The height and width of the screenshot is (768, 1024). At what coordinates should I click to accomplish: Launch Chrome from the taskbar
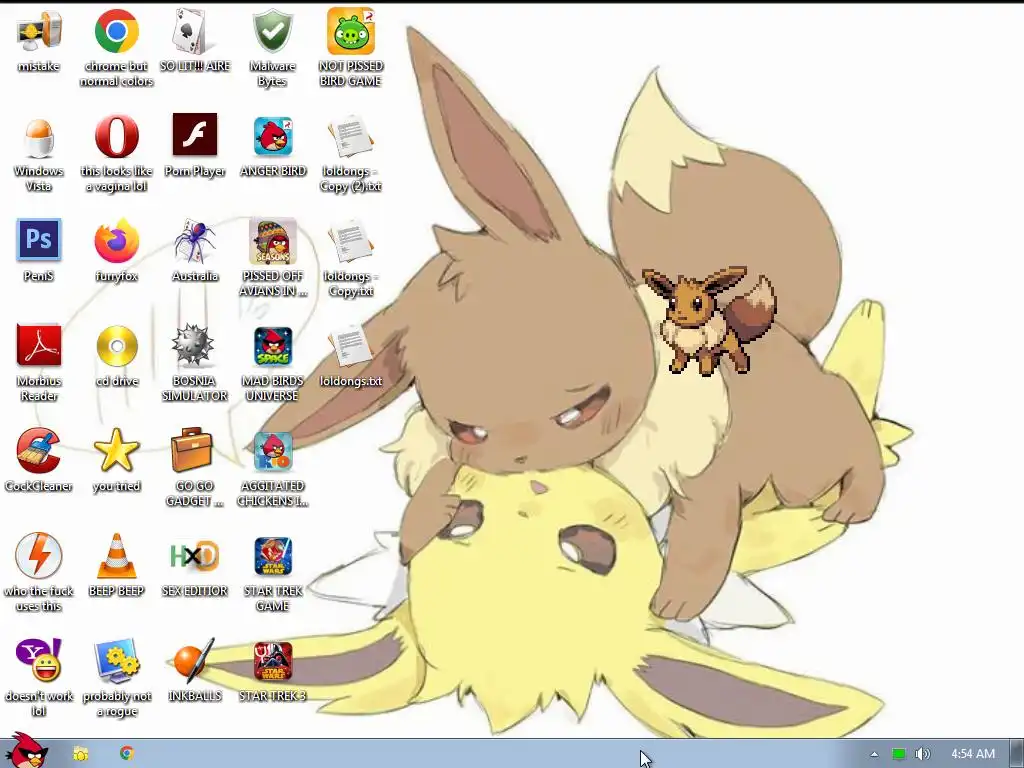click(x=127, y=753)
